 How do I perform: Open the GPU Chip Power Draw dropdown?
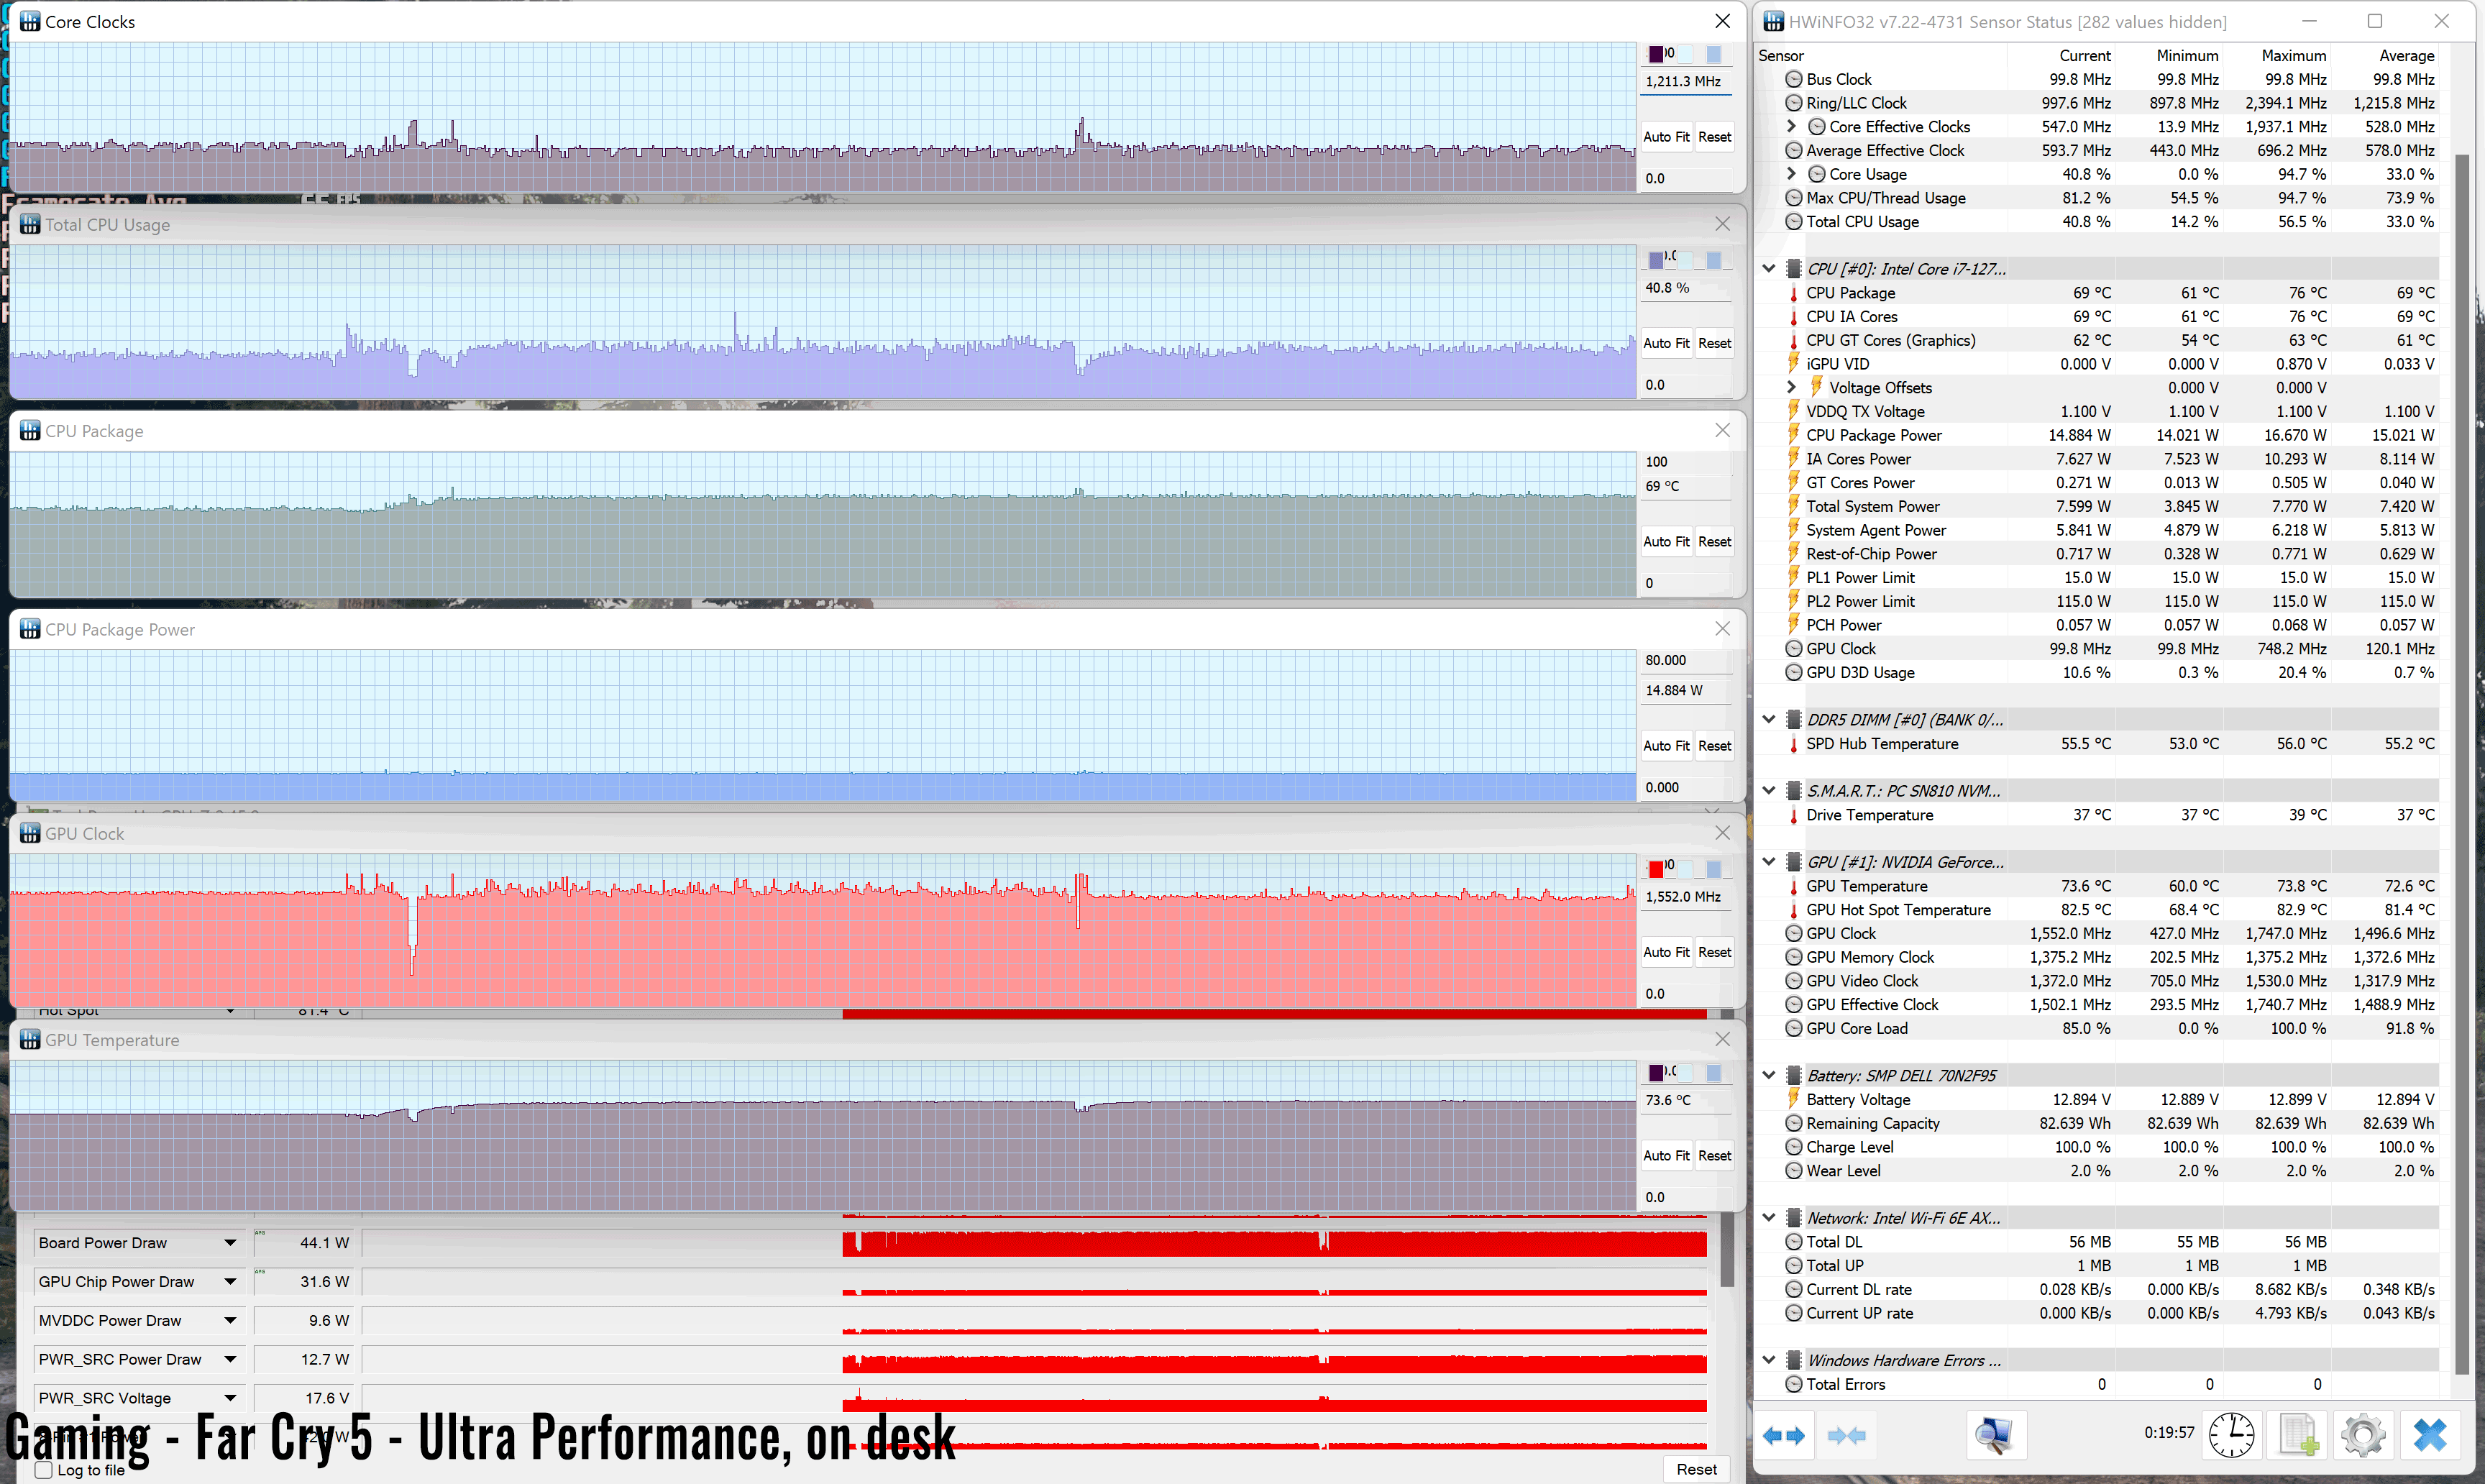coord(230,1282)
